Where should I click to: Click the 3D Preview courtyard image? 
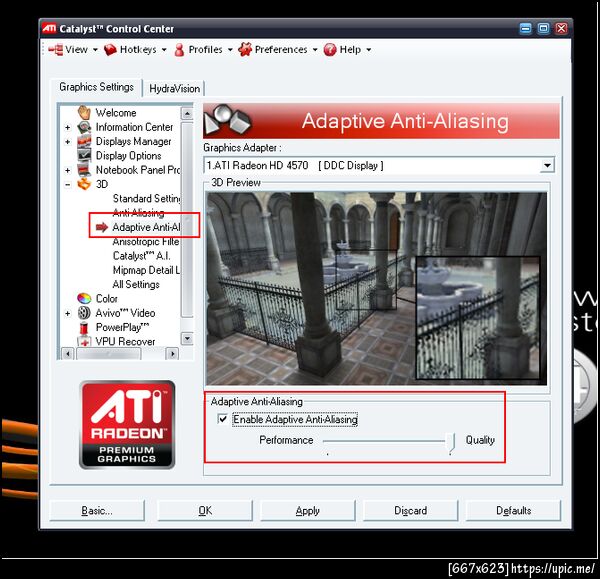pos(377,289)
